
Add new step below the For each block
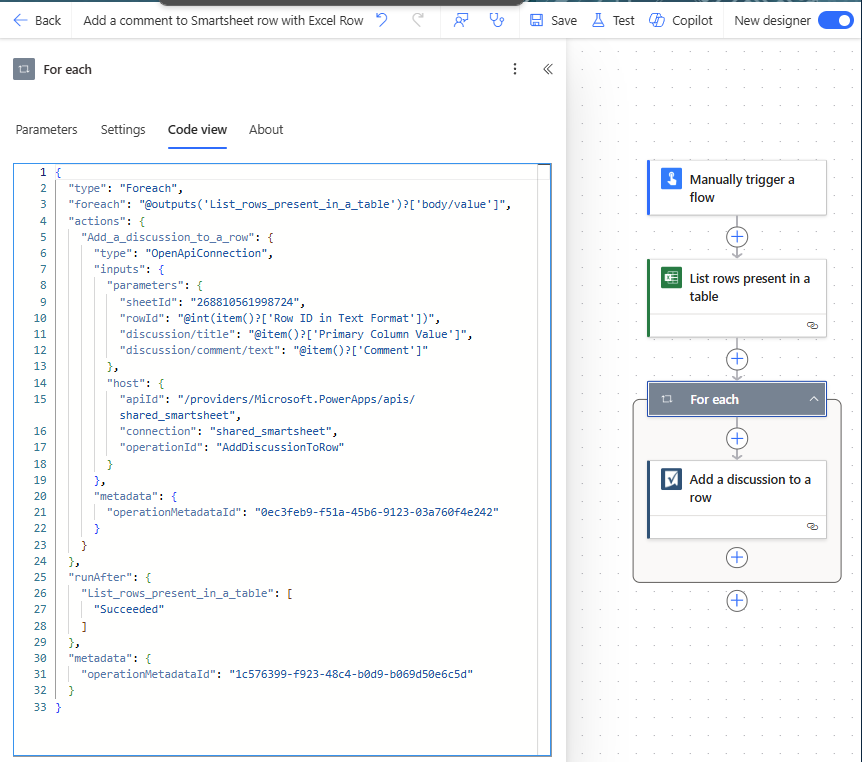coord(737,601)
